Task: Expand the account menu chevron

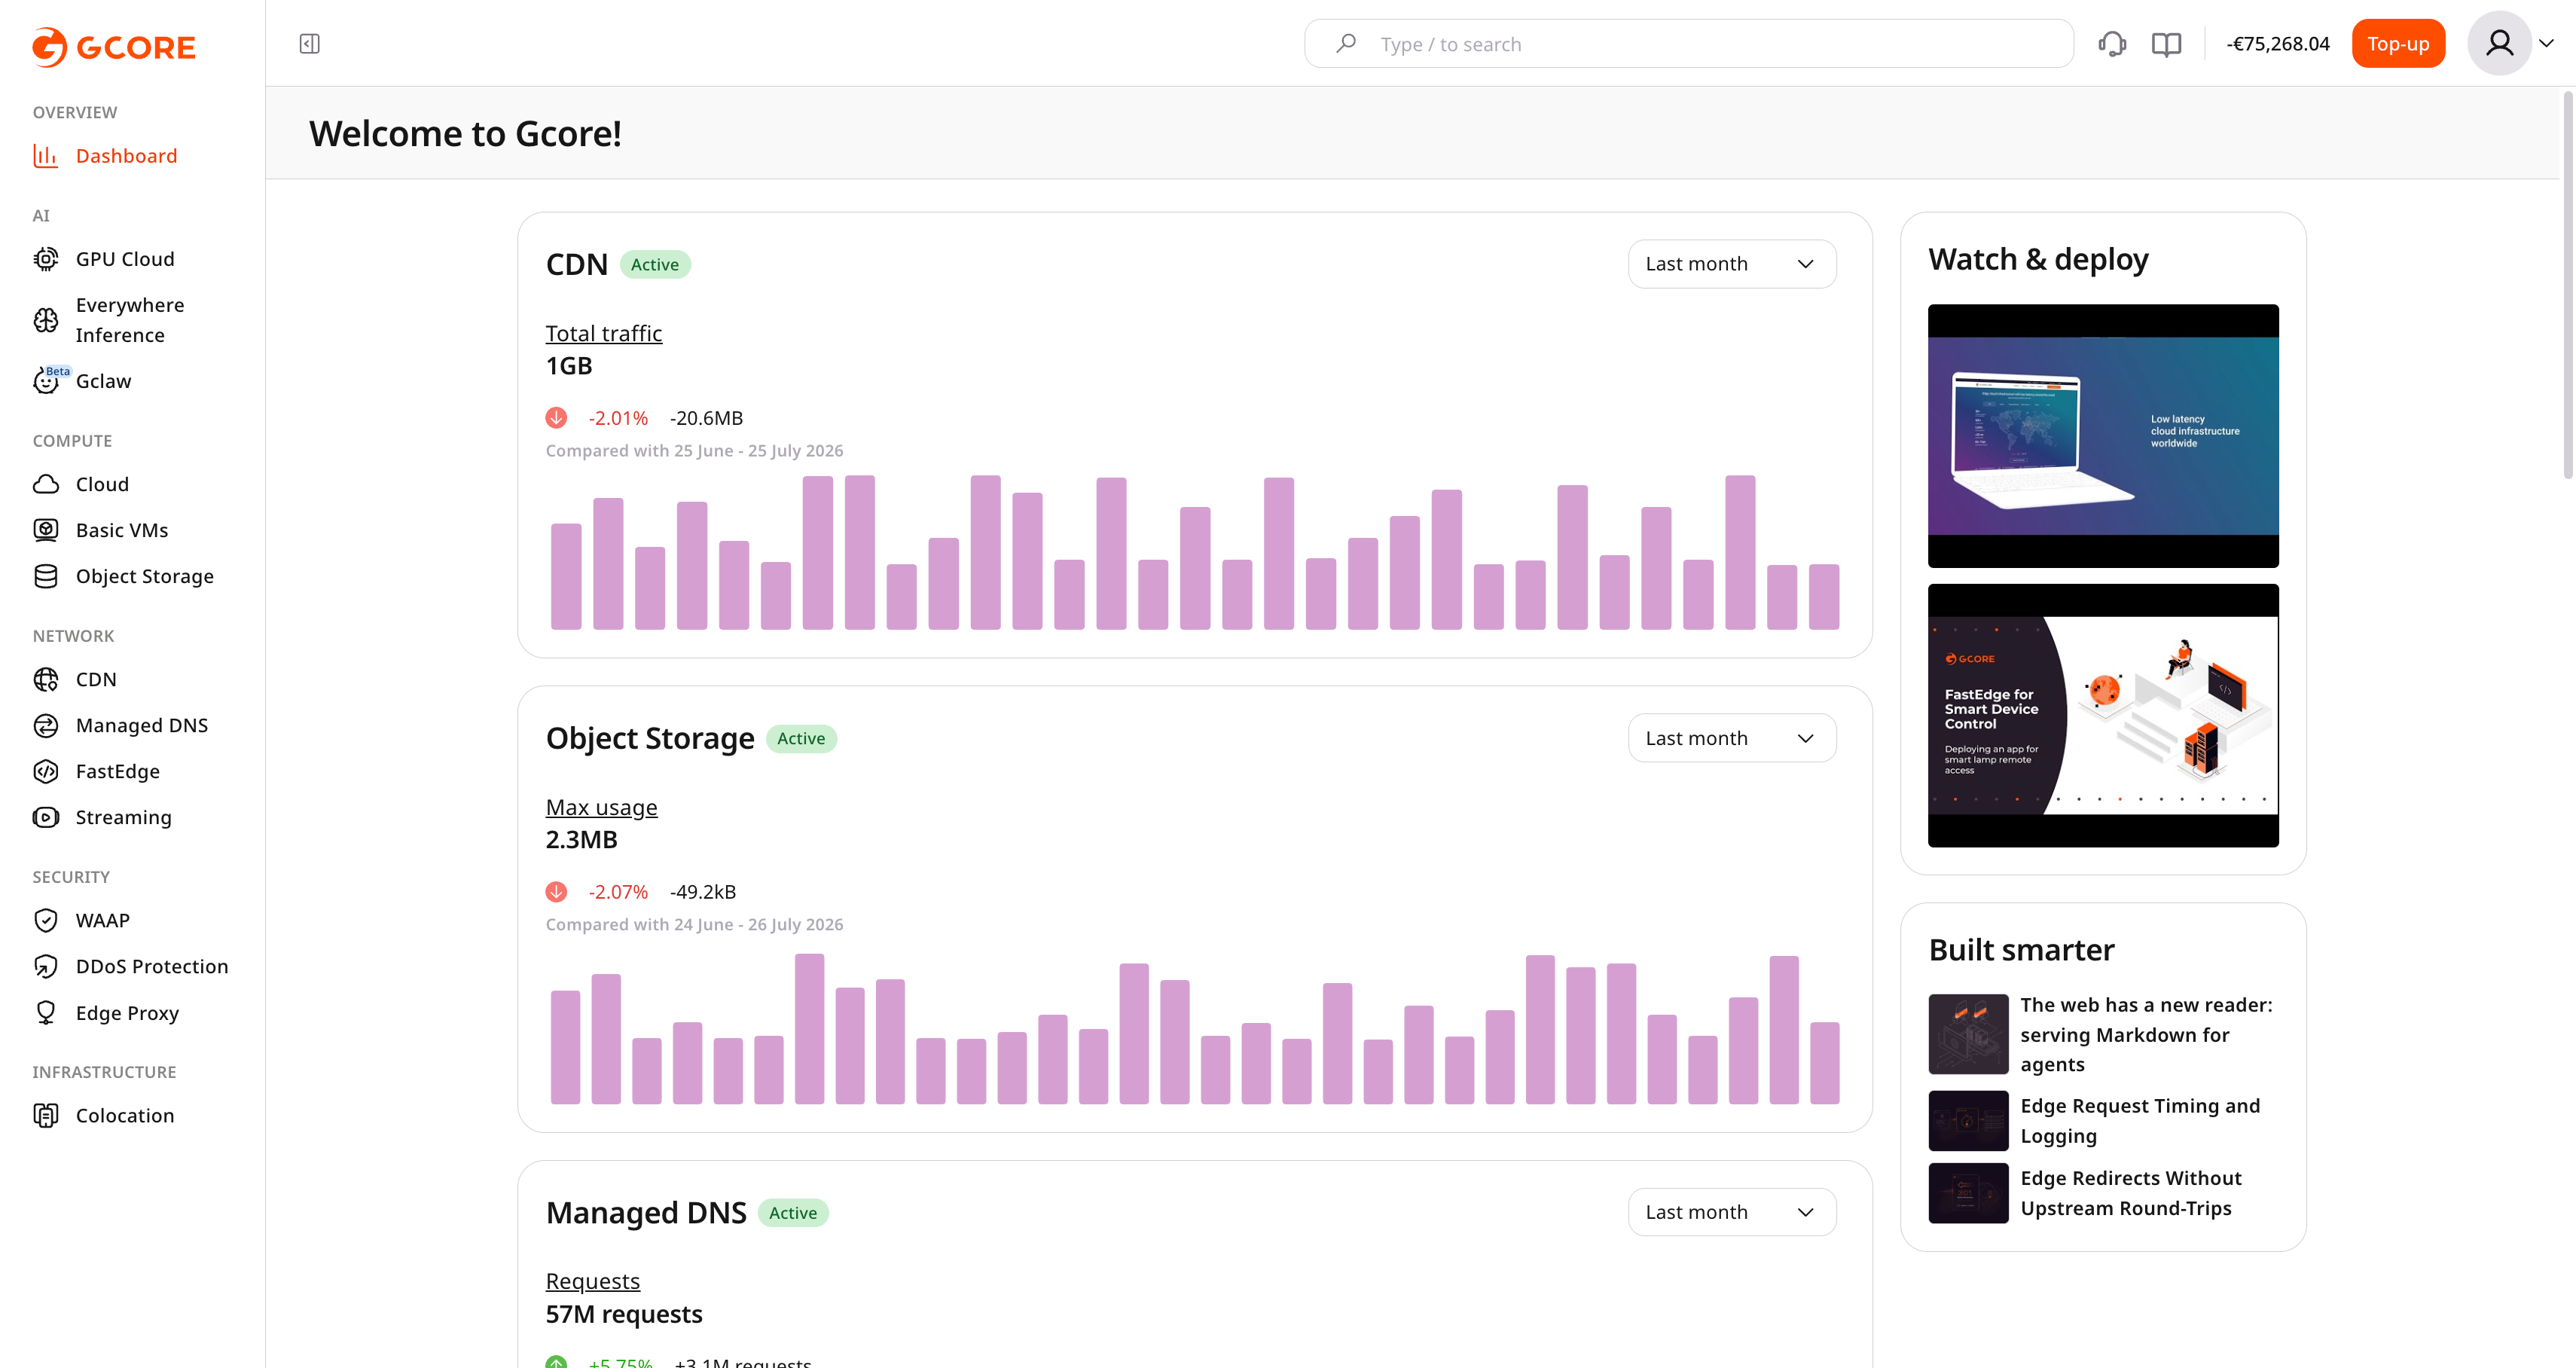Action: 2546,43
